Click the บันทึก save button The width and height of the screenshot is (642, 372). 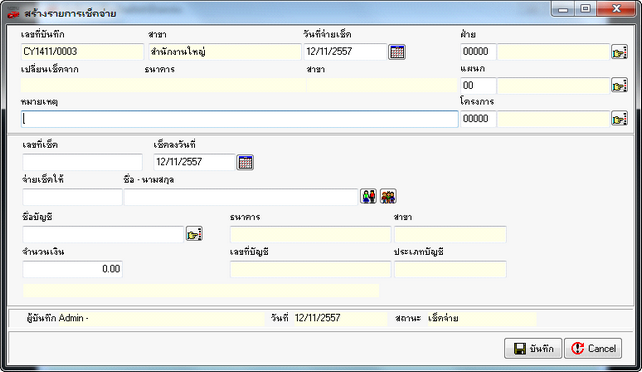pyautogui.click(x=533, y=349)
